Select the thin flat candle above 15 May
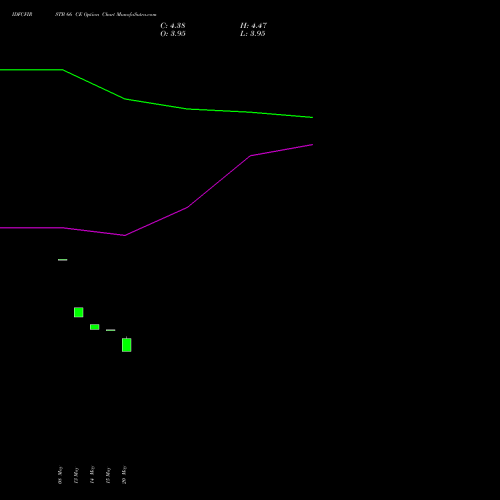 point(111,330)
